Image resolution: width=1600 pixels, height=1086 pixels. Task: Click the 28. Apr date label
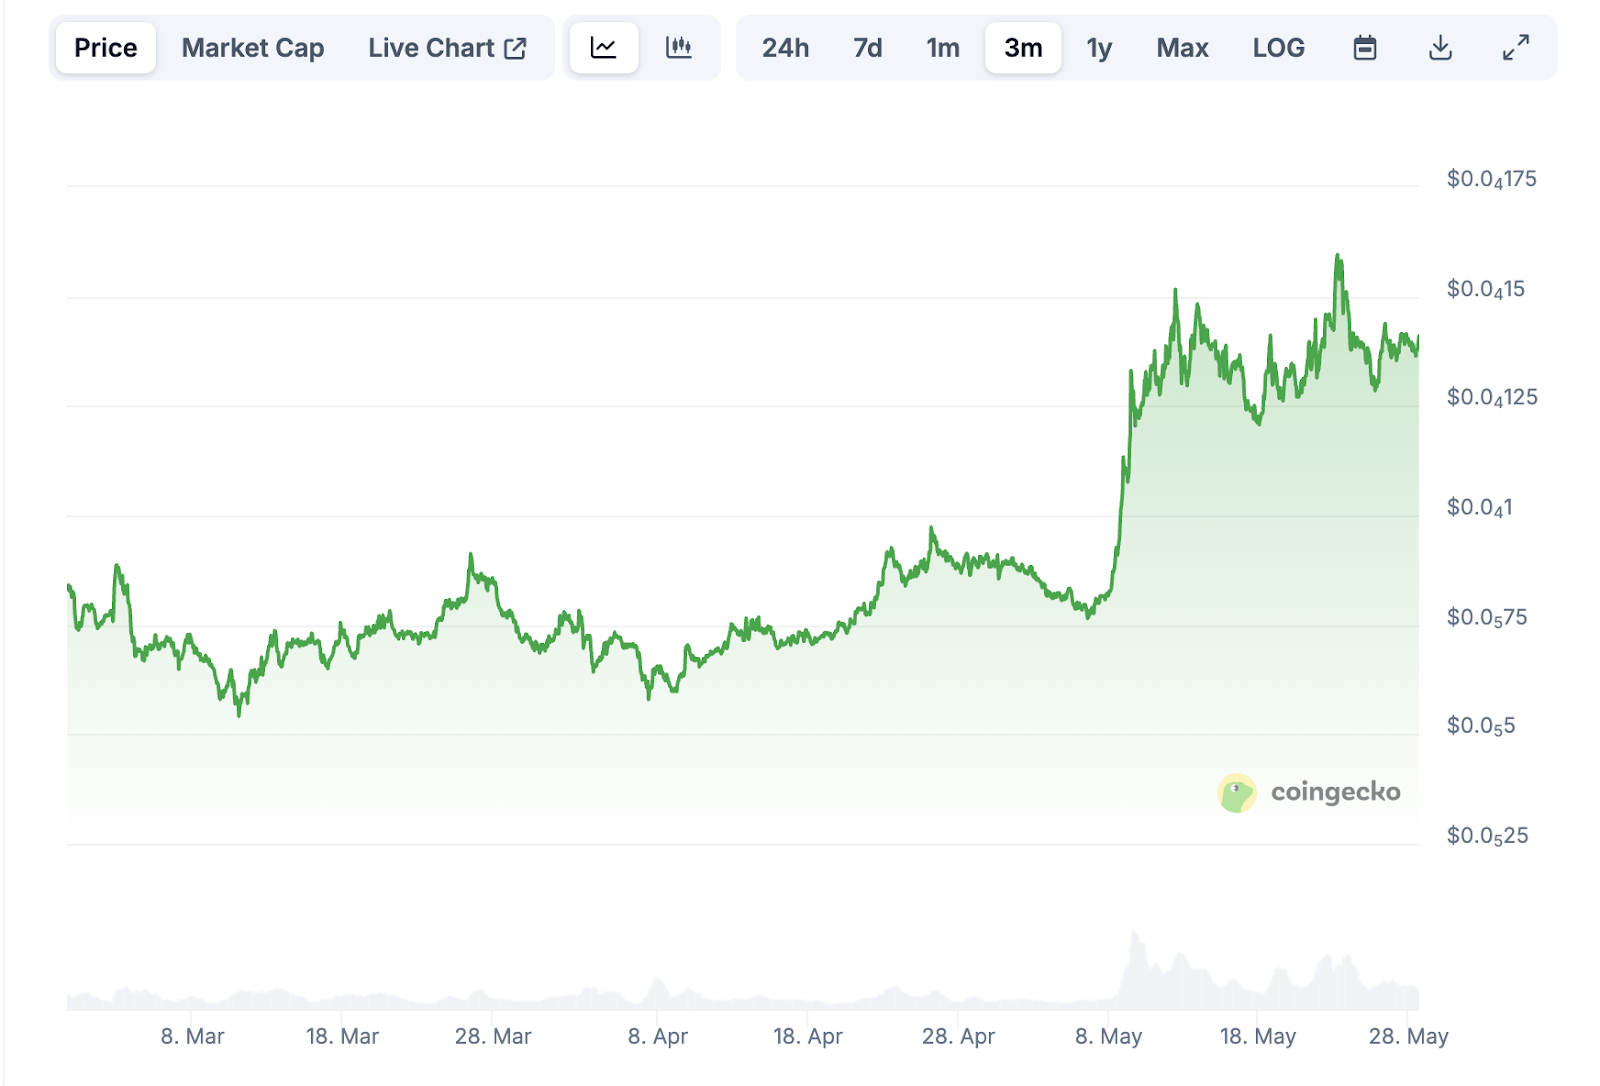click(958, 1037)
